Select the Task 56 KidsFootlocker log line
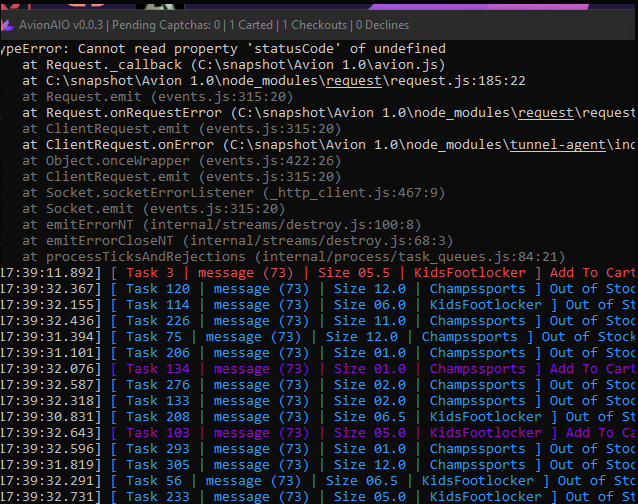The image size is (638, 504). tap(319, 481)
